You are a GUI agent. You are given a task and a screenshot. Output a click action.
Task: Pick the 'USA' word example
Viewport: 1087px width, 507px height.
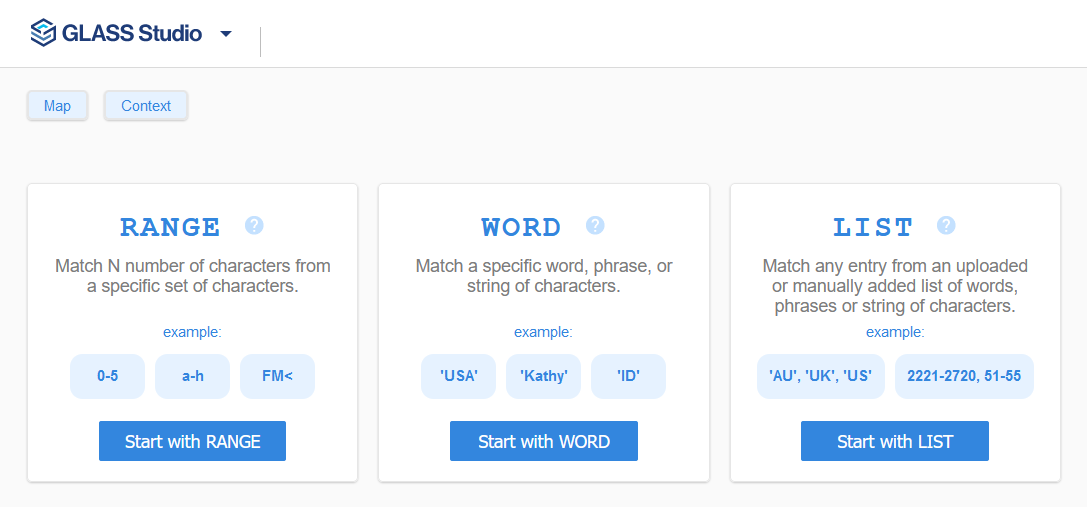458,377
